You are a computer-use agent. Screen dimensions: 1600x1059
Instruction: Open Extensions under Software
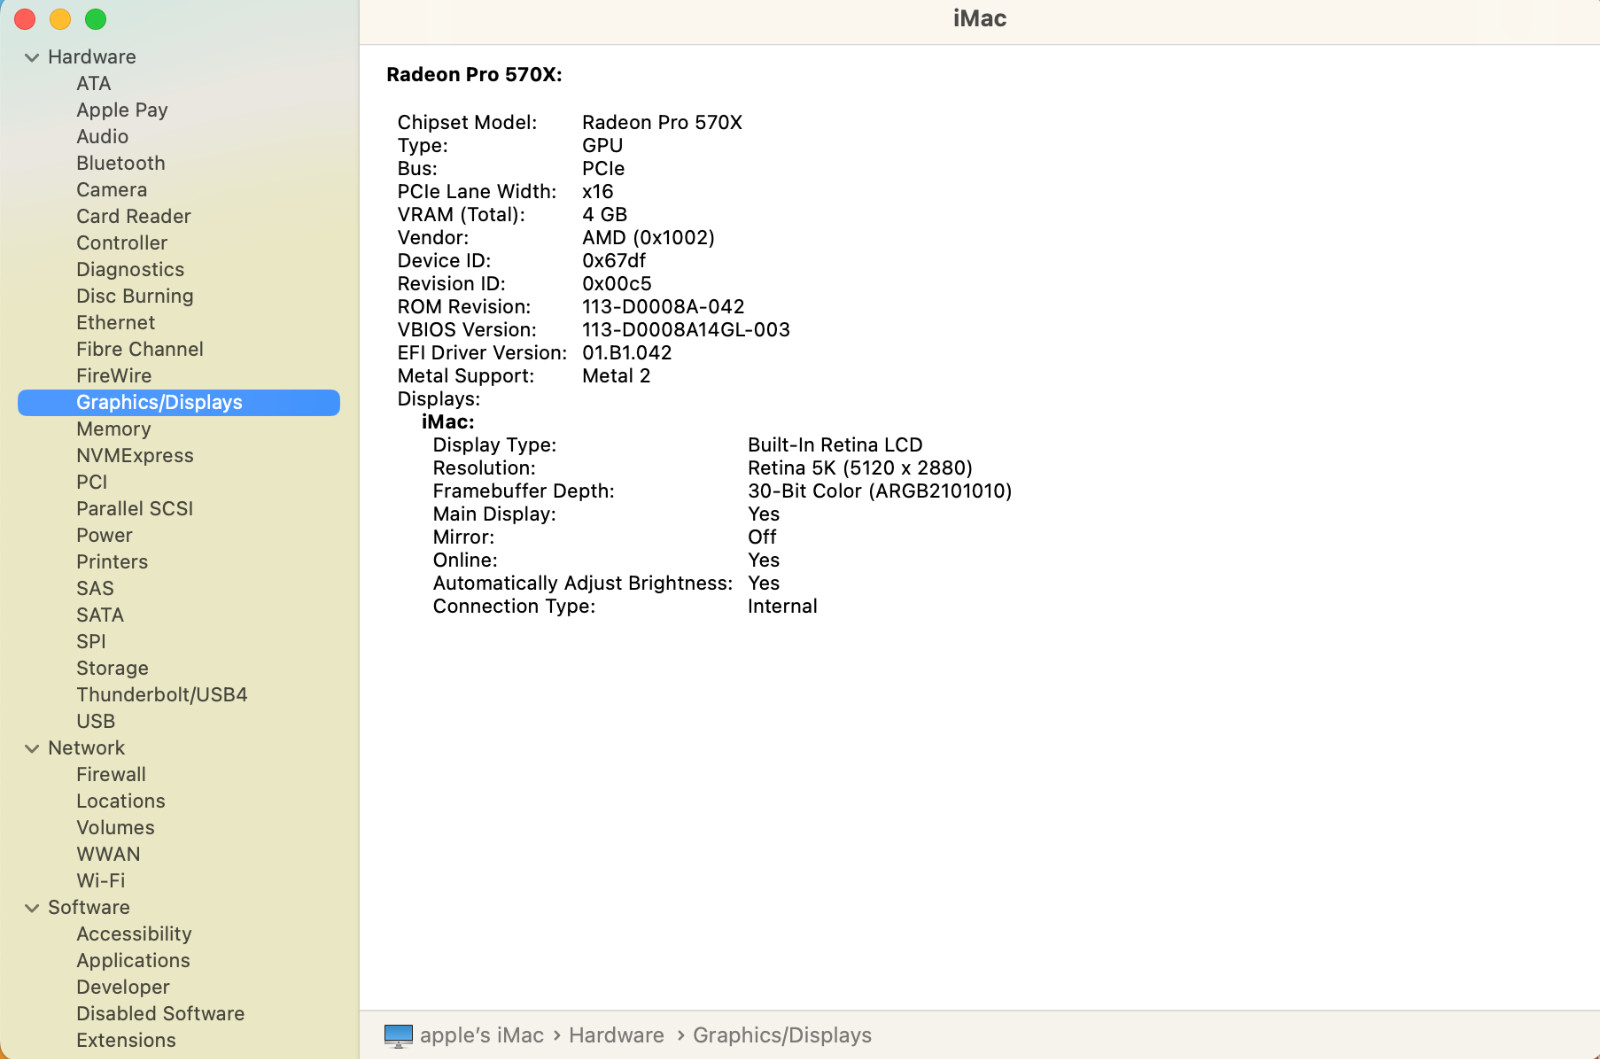click(x=126, y=1040)
